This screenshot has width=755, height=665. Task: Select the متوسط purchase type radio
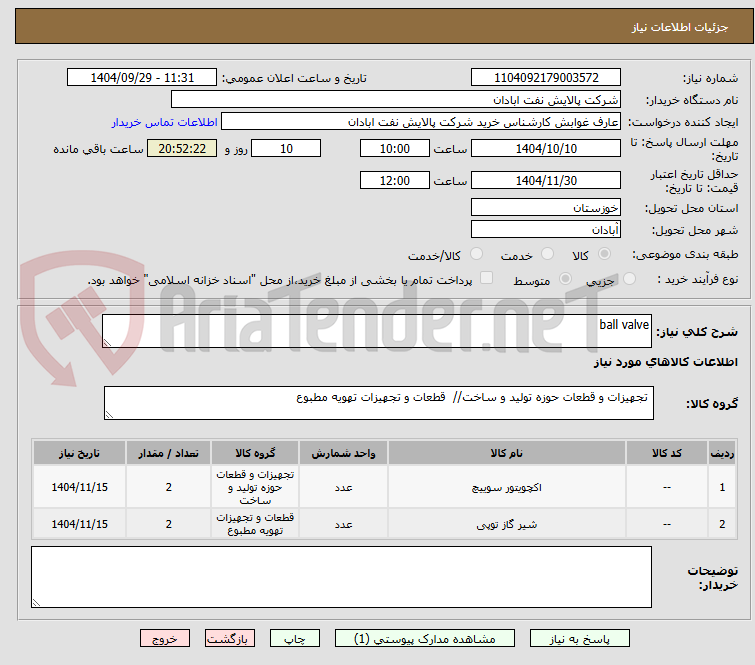click(565, 279)
